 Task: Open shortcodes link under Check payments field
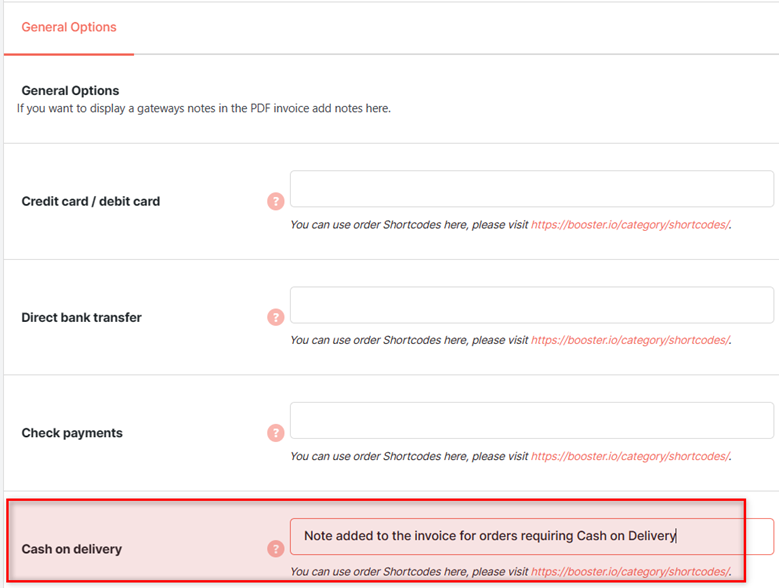point(630,456)
